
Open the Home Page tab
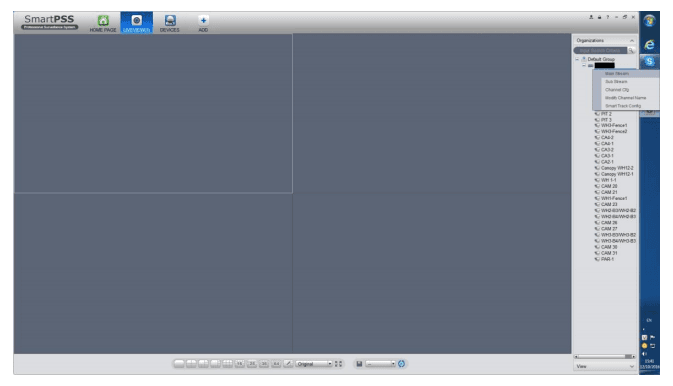[103, 24]
